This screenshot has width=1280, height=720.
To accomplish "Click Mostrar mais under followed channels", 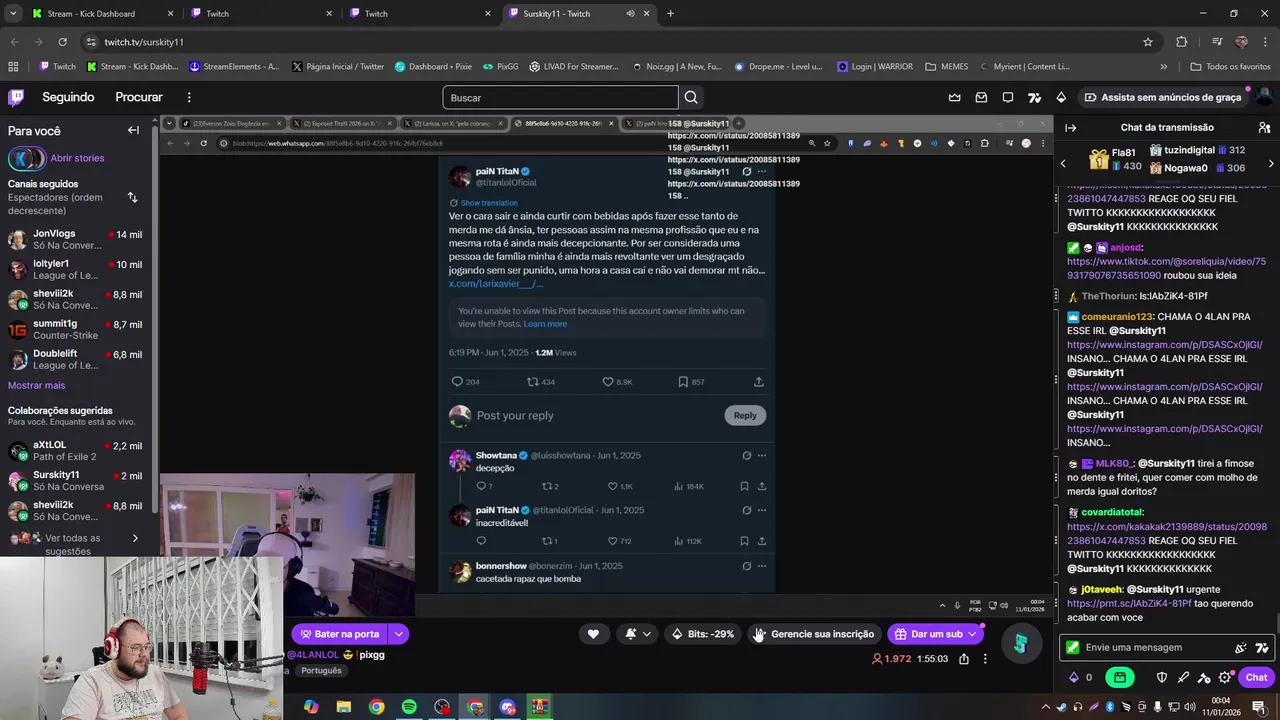I will coord(36,385).
